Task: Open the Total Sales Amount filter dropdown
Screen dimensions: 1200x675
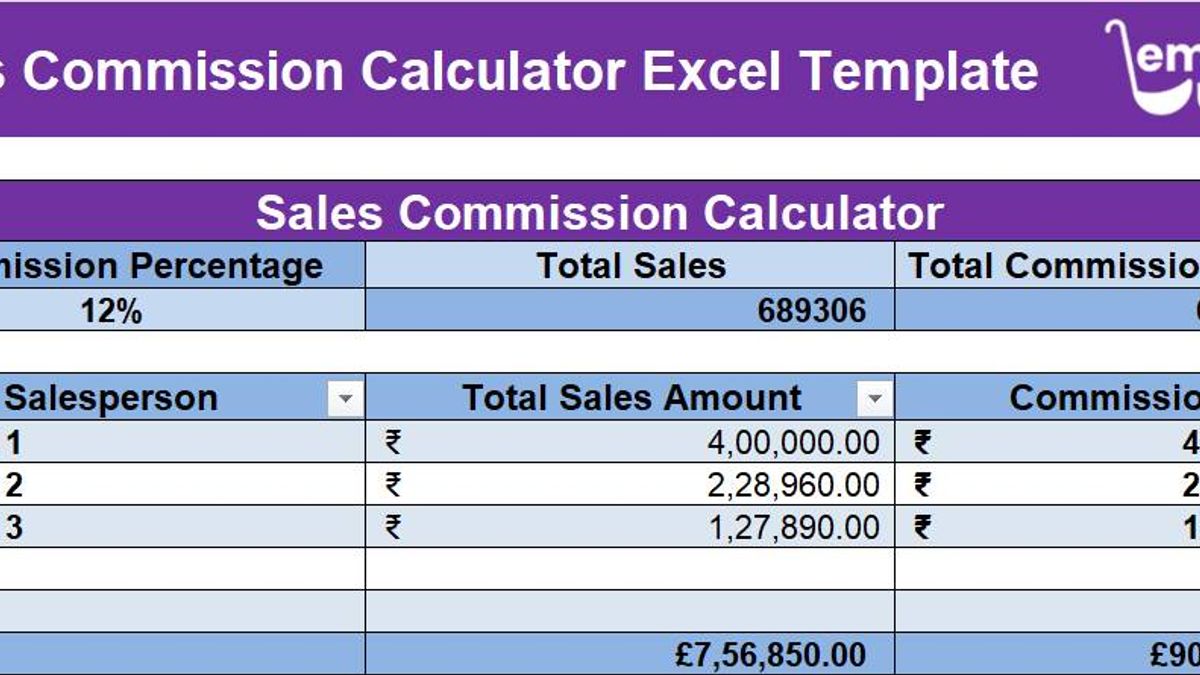Action: click(x=874, y=399)
